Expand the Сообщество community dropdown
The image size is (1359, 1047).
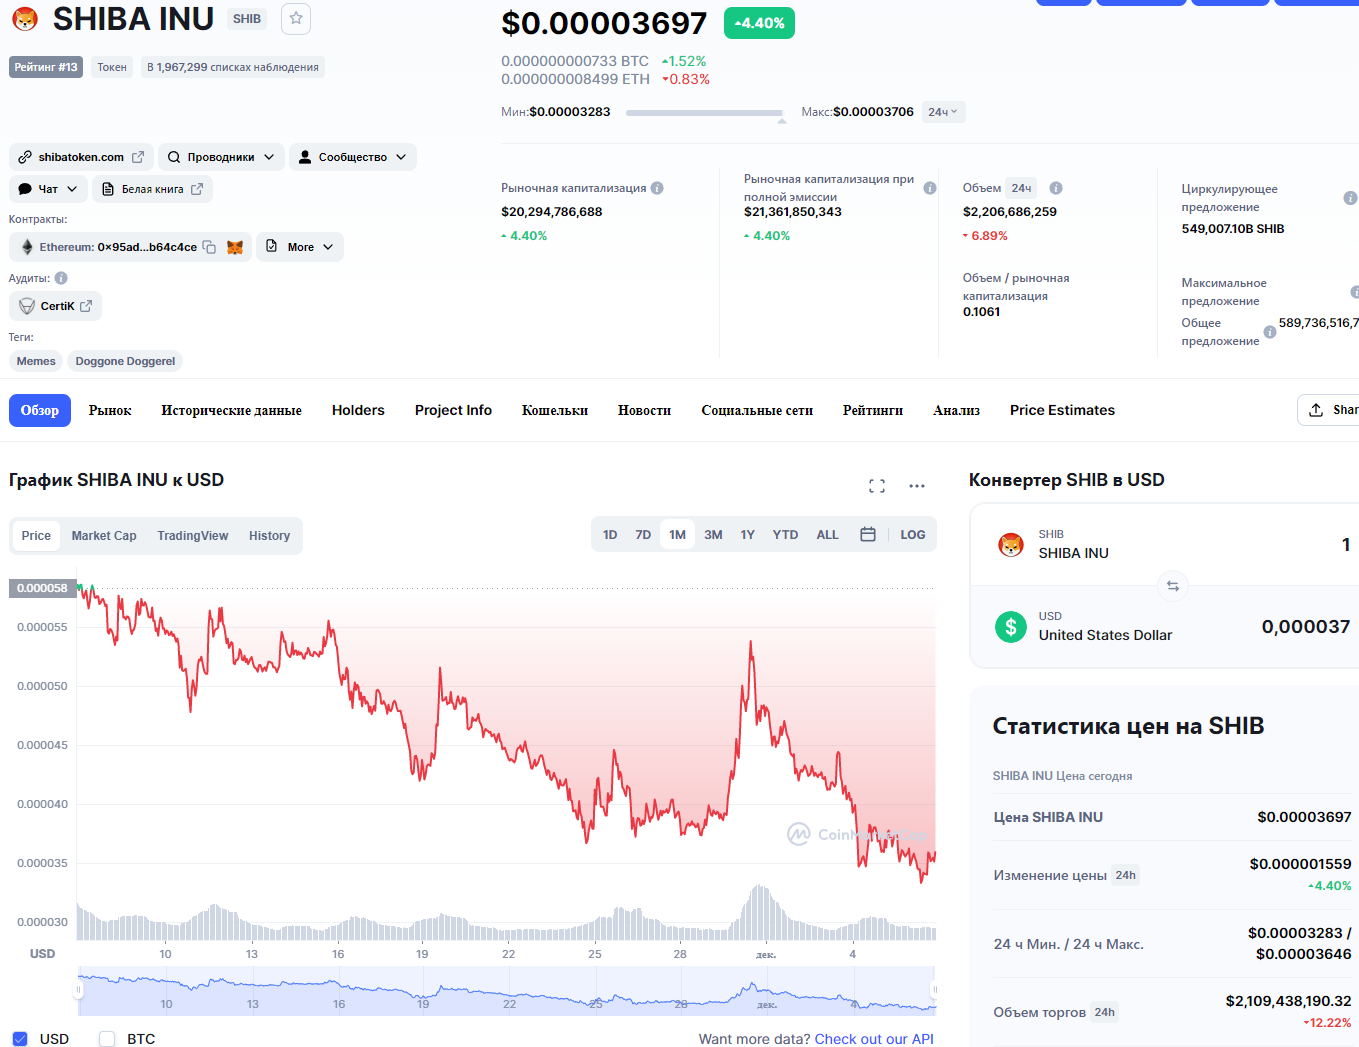(353, 157)
